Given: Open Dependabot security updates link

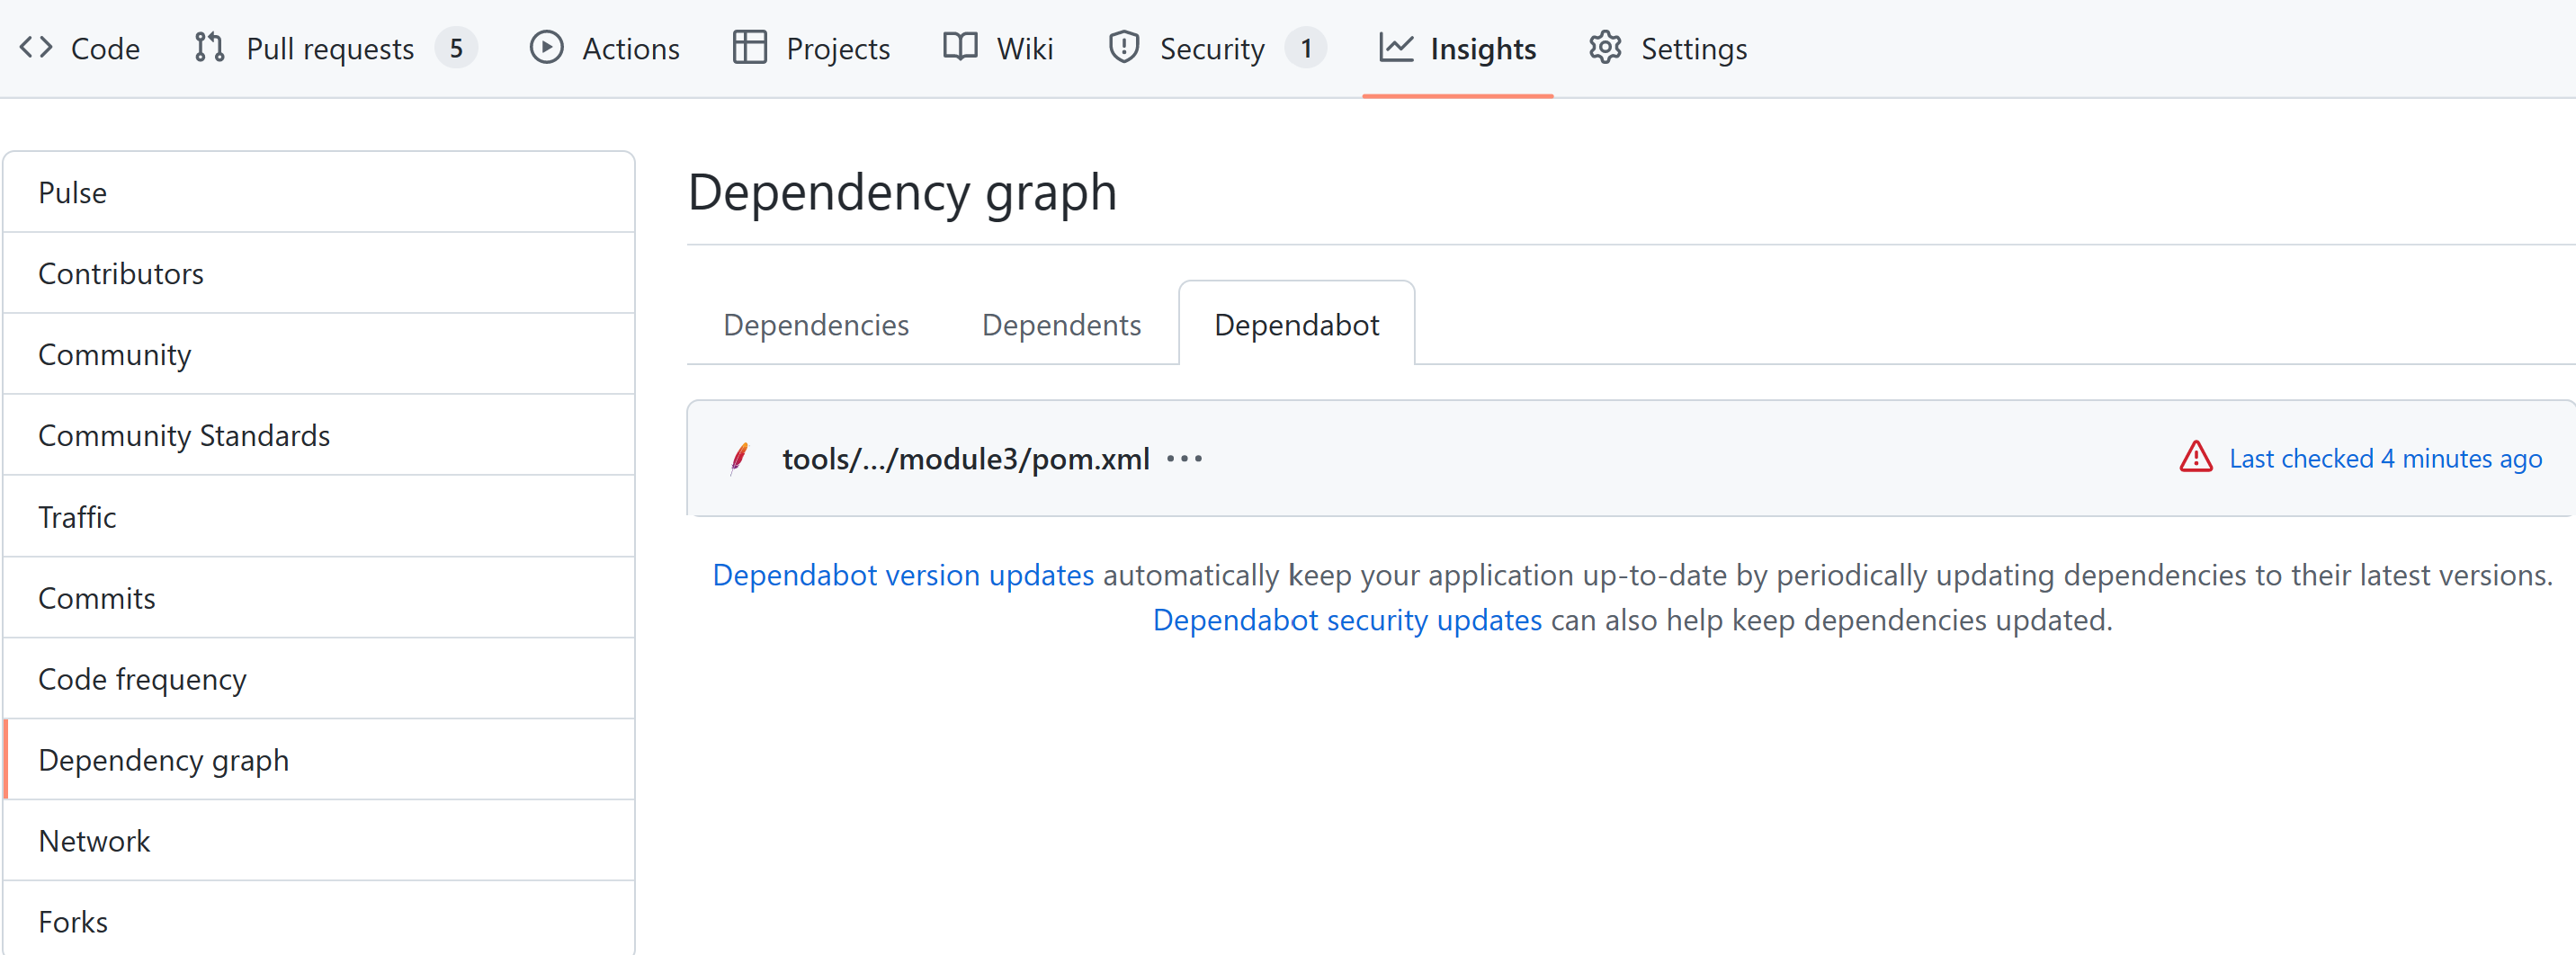Looking at the screenshot, I should coord(1347,620).
